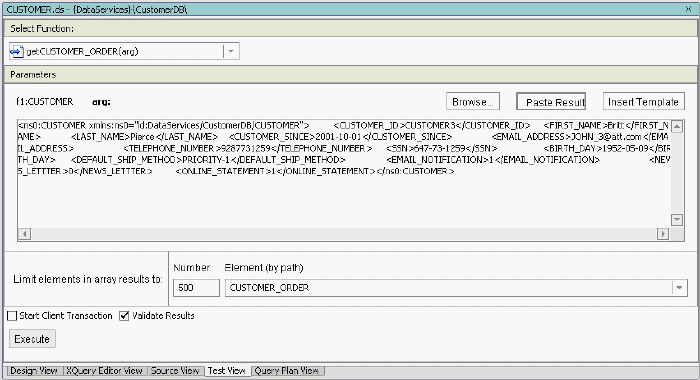This screenshot has height=380, width=700.
Task: Switch to the Query Plan View tab
Action: tap(287, 371)
